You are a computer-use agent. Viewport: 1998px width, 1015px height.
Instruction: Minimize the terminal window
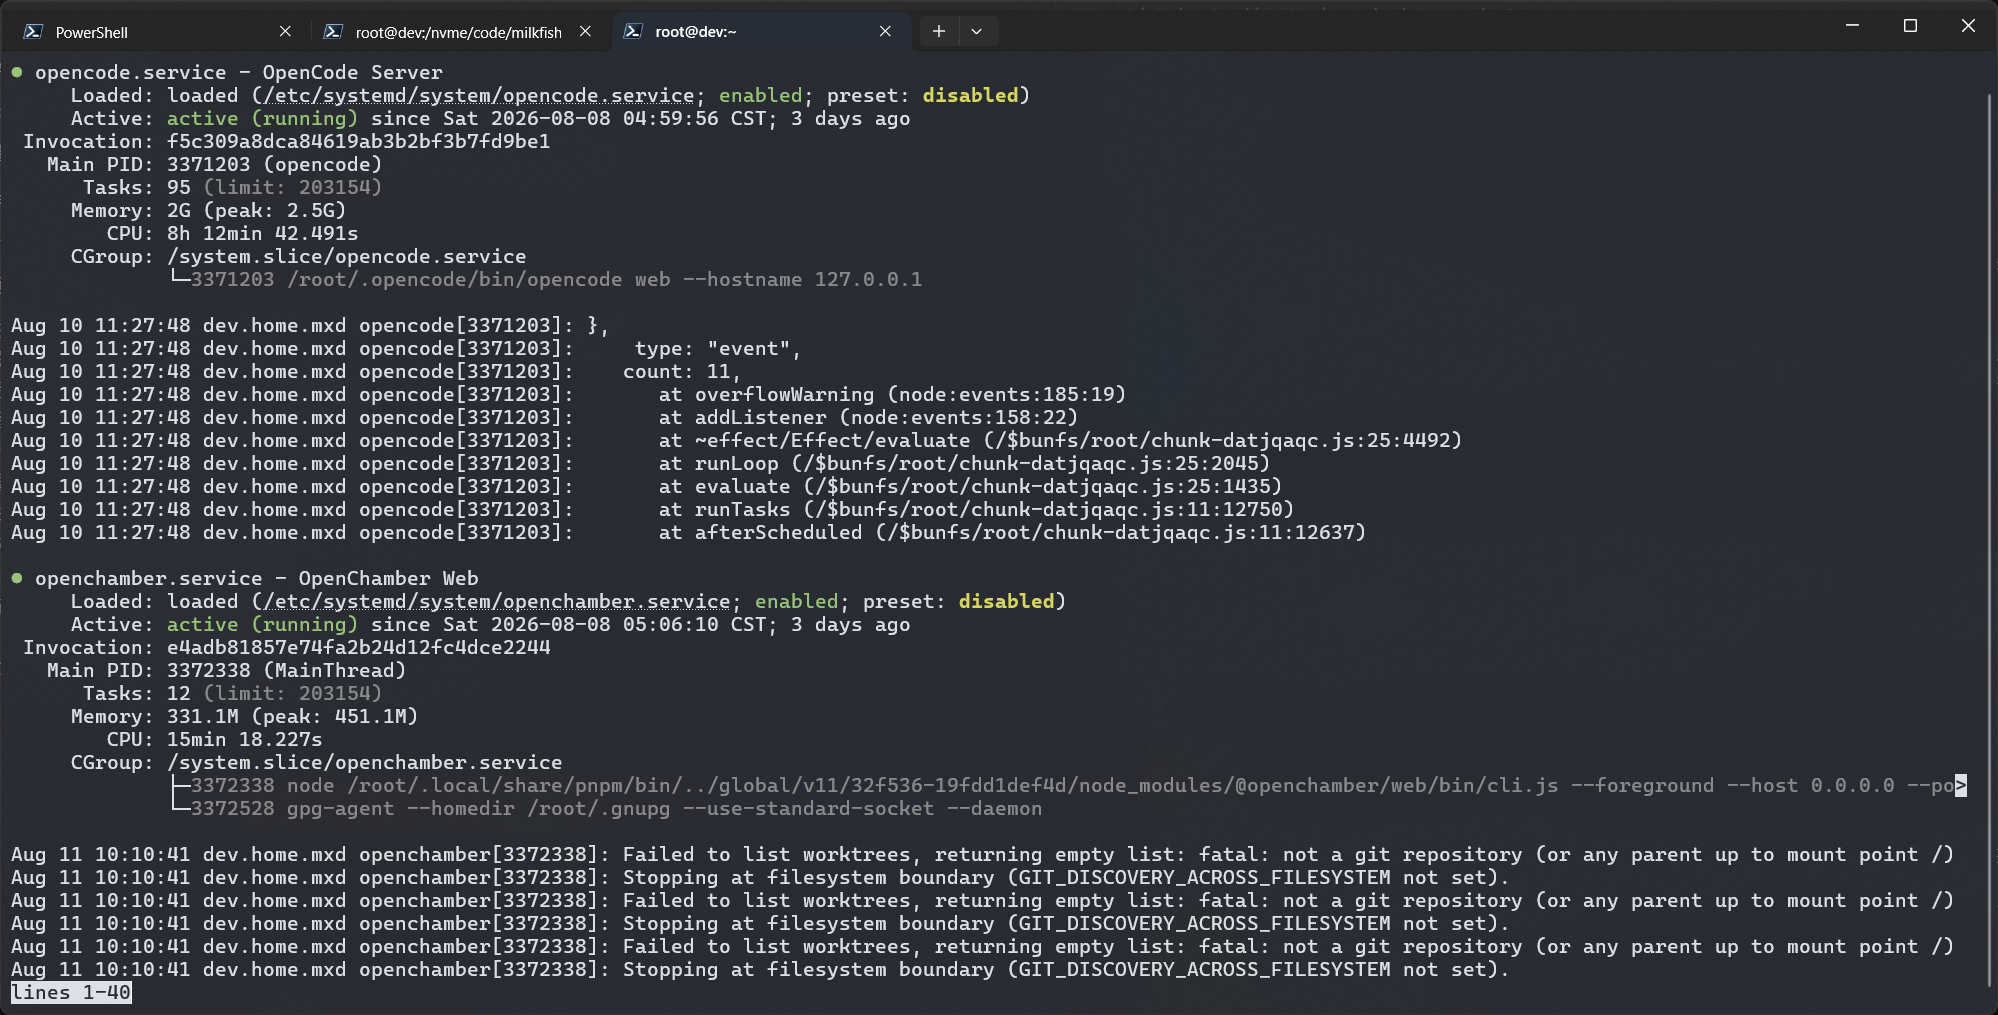click(1852, 26)
